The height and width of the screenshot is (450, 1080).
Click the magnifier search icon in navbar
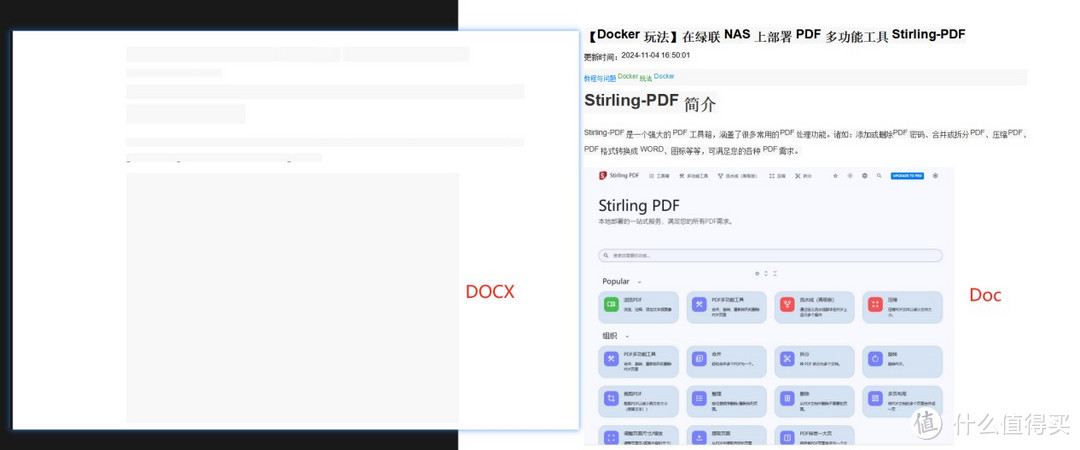(x=879, y=176)
